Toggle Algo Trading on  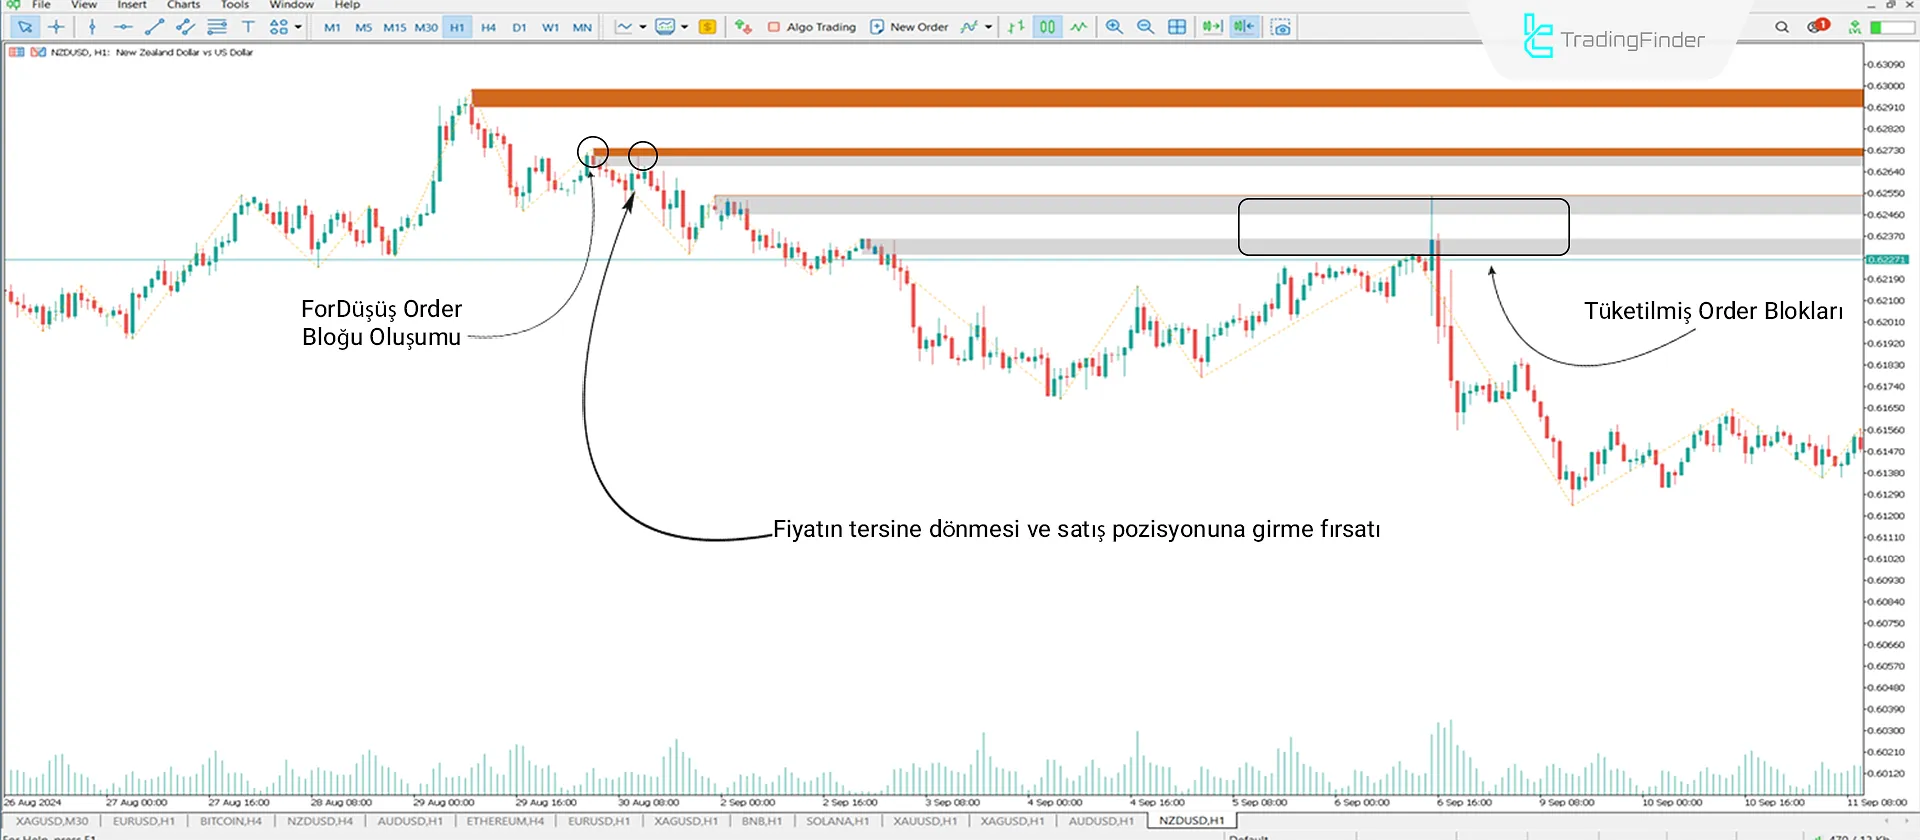pyautogui.click(x=812, y=27)
